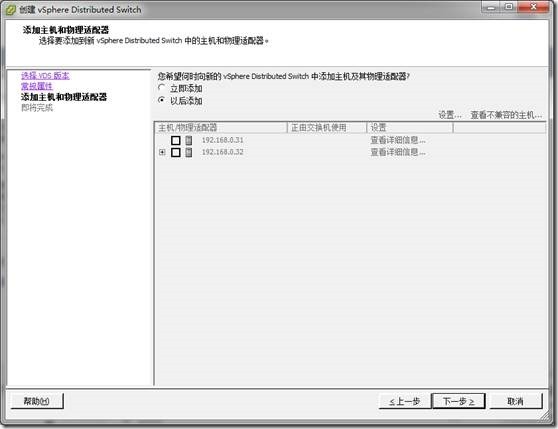The height and width of the screenshot is (429, 558).
Task: Cancel the wizard with 取消
Action: pos(516,401)
